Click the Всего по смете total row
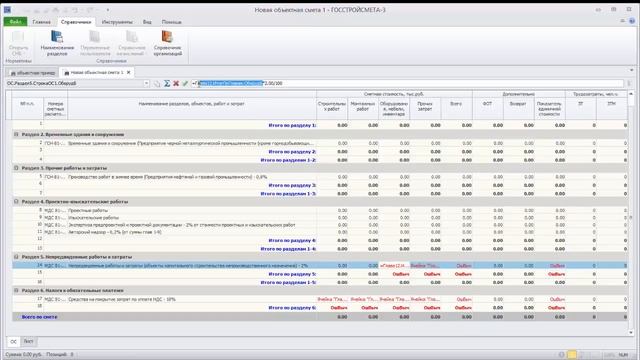Viewport: 640px width, 360px height. pyautogui.click(x=320, y=317)
